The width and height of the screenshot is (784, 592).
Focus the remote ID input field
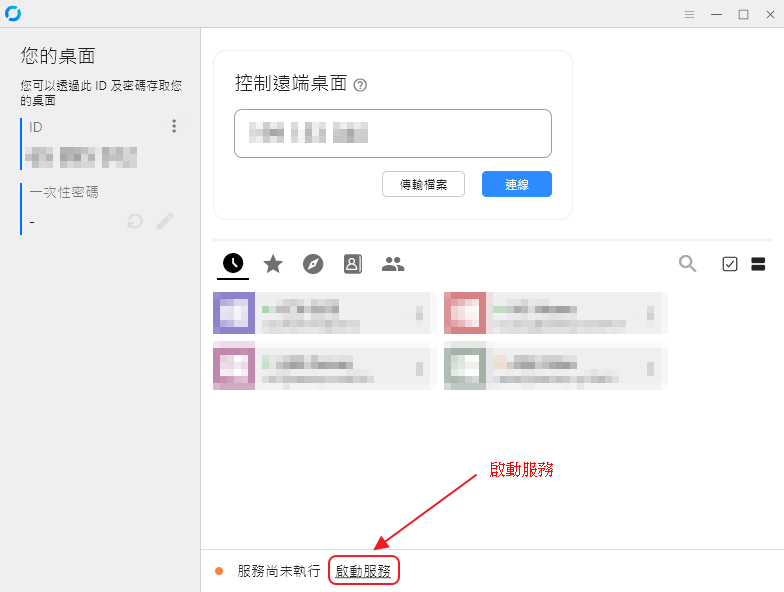coord(392,134)
